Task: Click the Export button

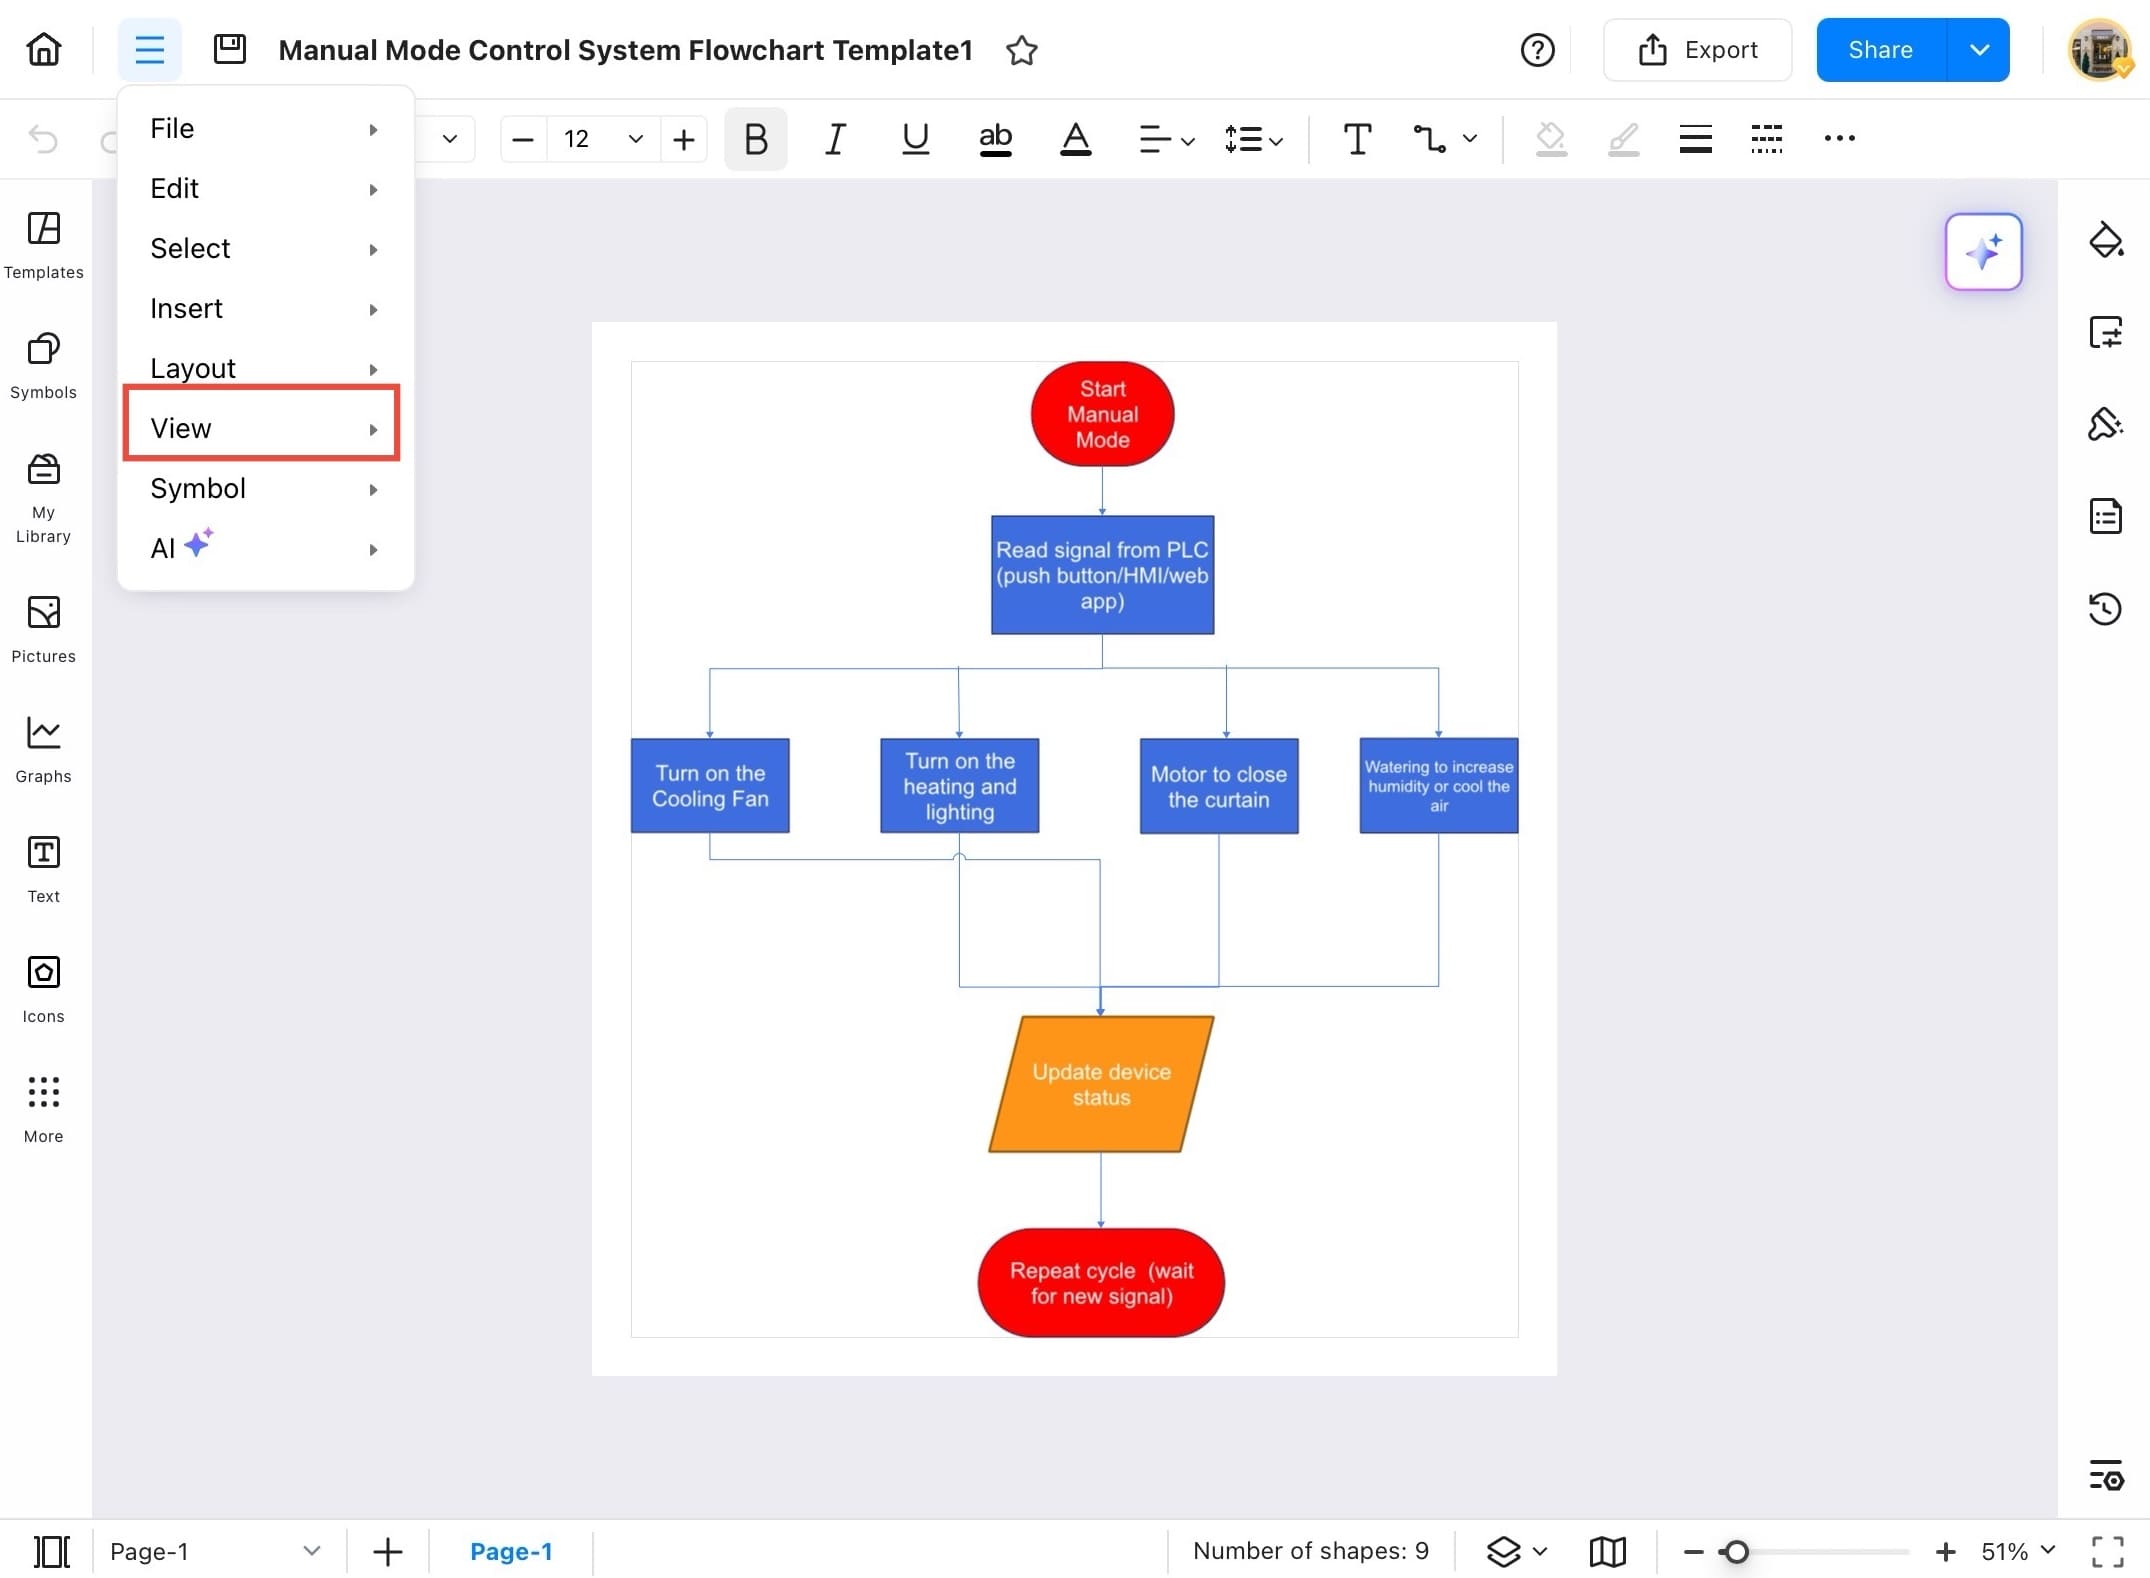Action: click(x=1697, y=49)
